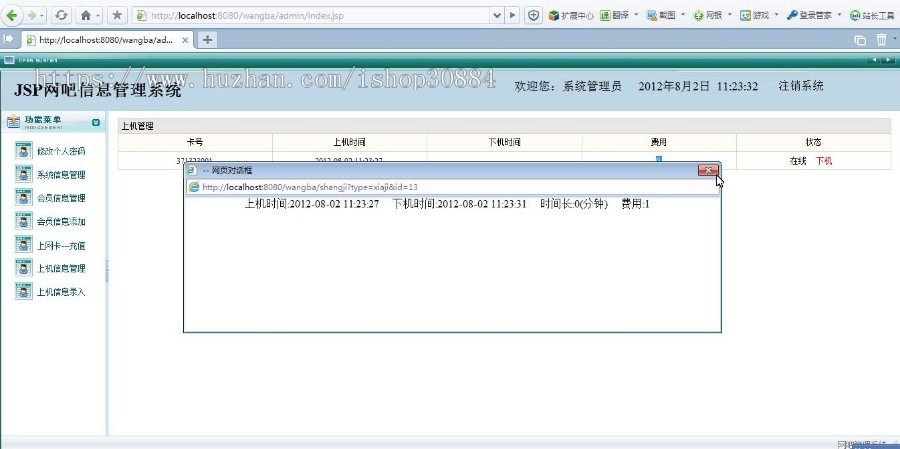Open the security shield icon in toolbar
Image resolution: width=900 pixels, height=449 pixels.
(534, 16)
